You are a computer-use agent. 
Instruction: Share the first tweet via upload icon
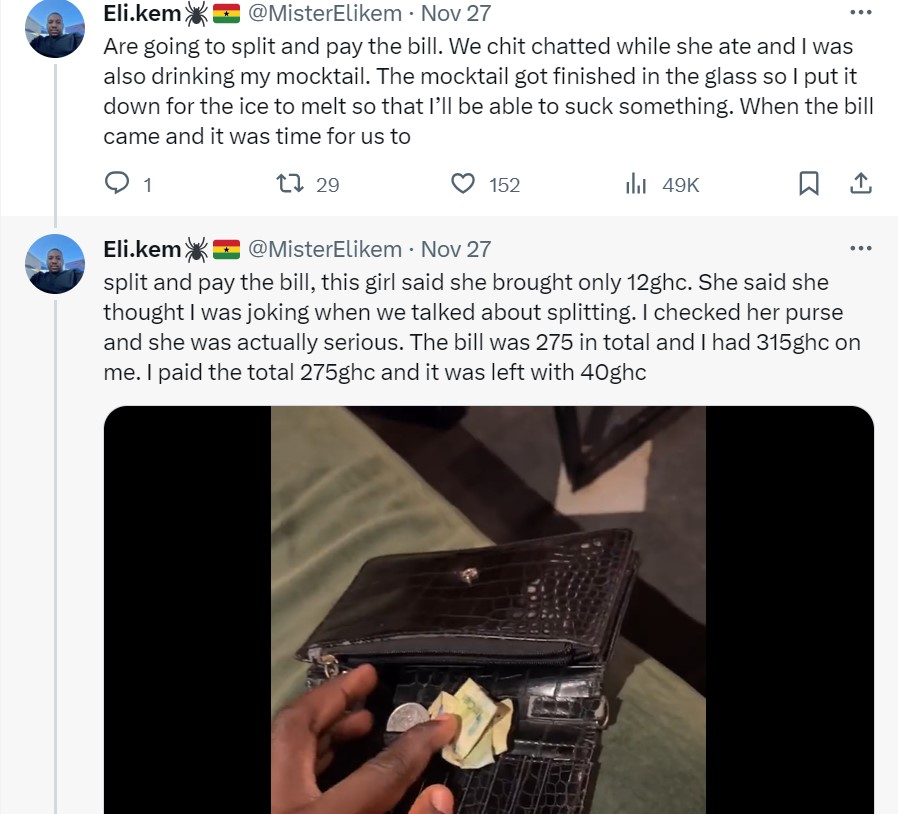[x=861, y=184]
